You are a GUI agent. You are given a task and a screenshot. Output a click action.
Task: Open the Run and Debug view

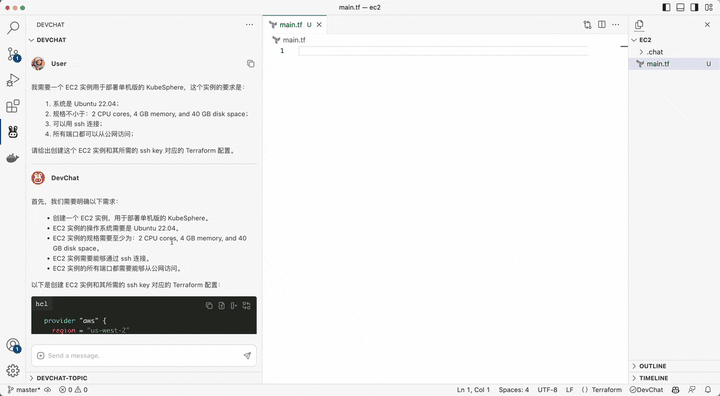pos(13,80)
